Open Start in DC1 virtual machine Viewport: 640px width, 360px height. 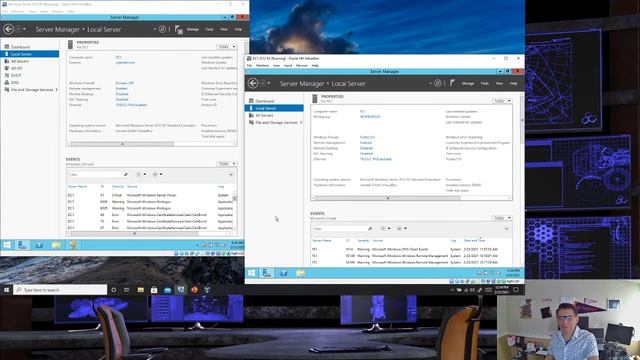[x=7, y=245]
